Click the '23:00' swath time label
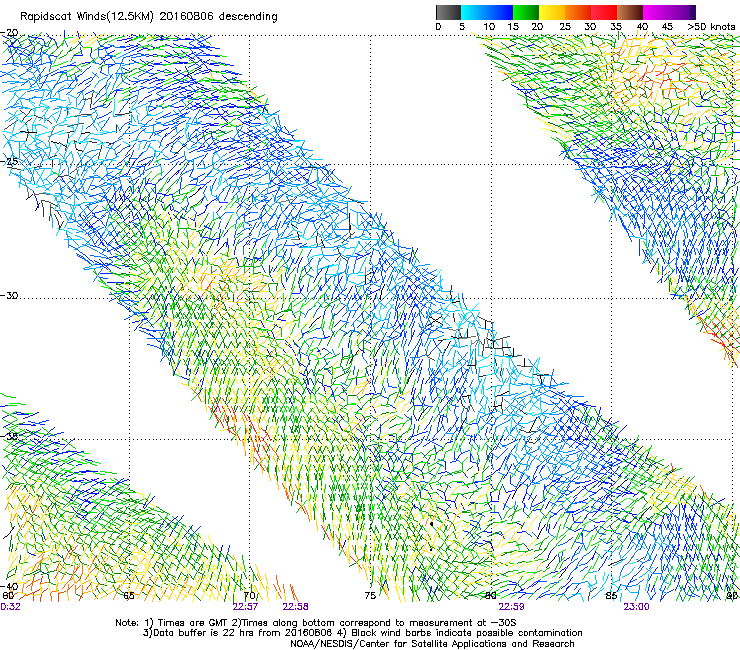740x650 pixels. click(636, 607)
